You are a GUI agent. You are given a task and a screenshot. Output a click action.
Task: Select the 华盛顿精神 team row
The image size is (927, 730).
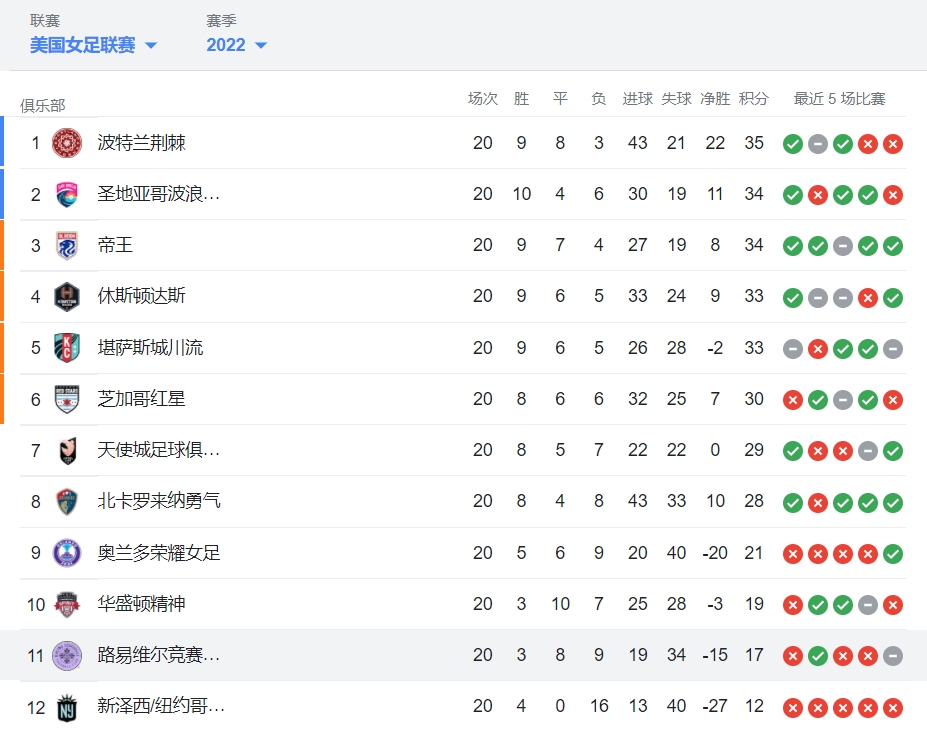click(463, 604)
